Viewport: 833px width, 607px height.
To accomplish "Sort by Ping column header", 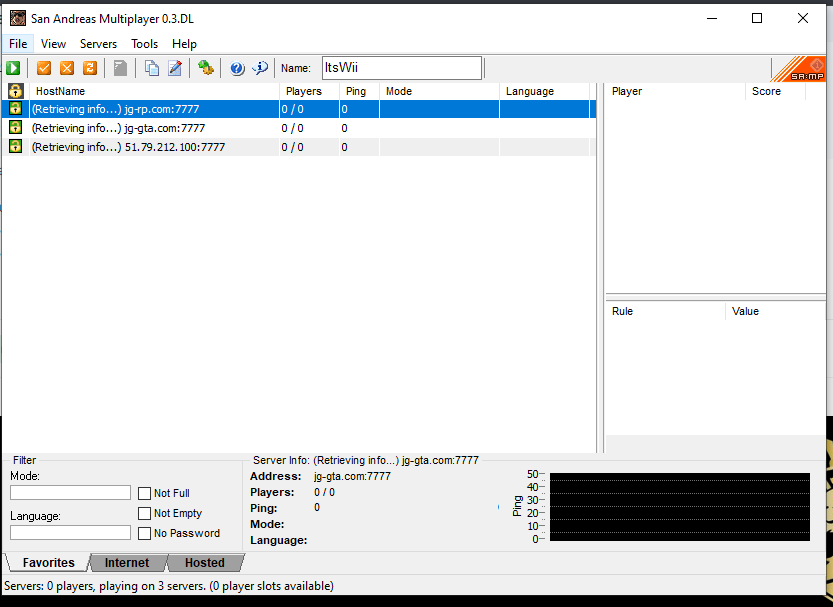I will tap(359, 91).
